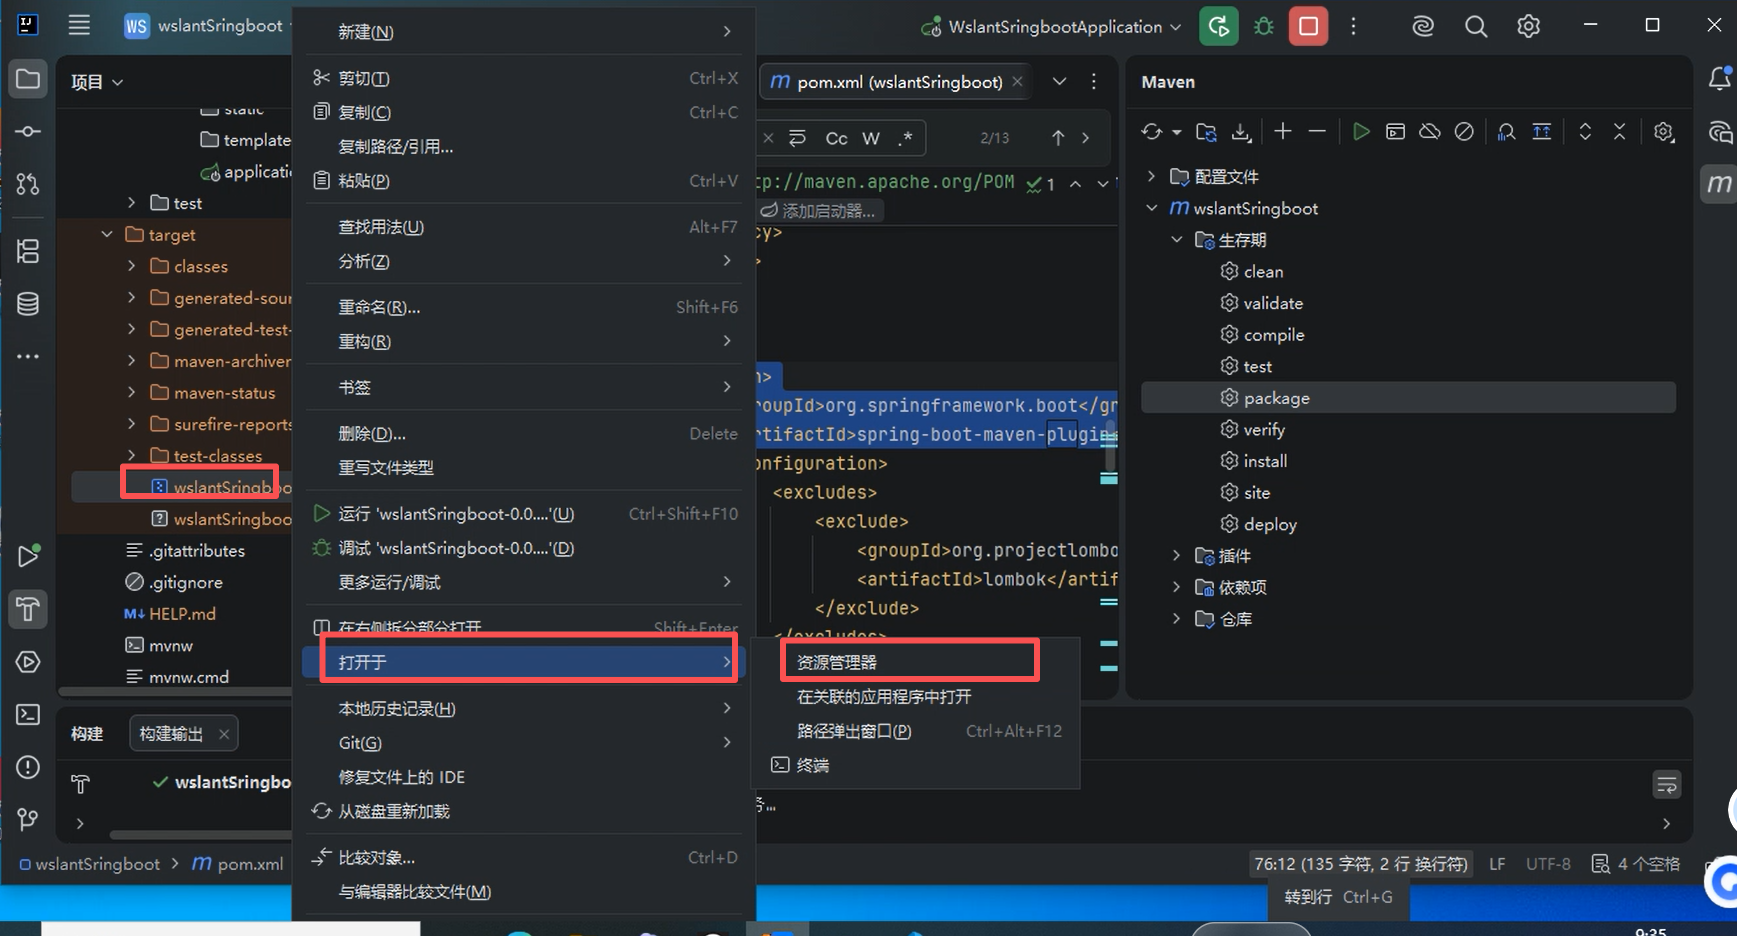Viewport: 1737px width, 936px height.
Task: Toggle skip tests mode in Maven toolbar
Action: tap(1464, 132)
